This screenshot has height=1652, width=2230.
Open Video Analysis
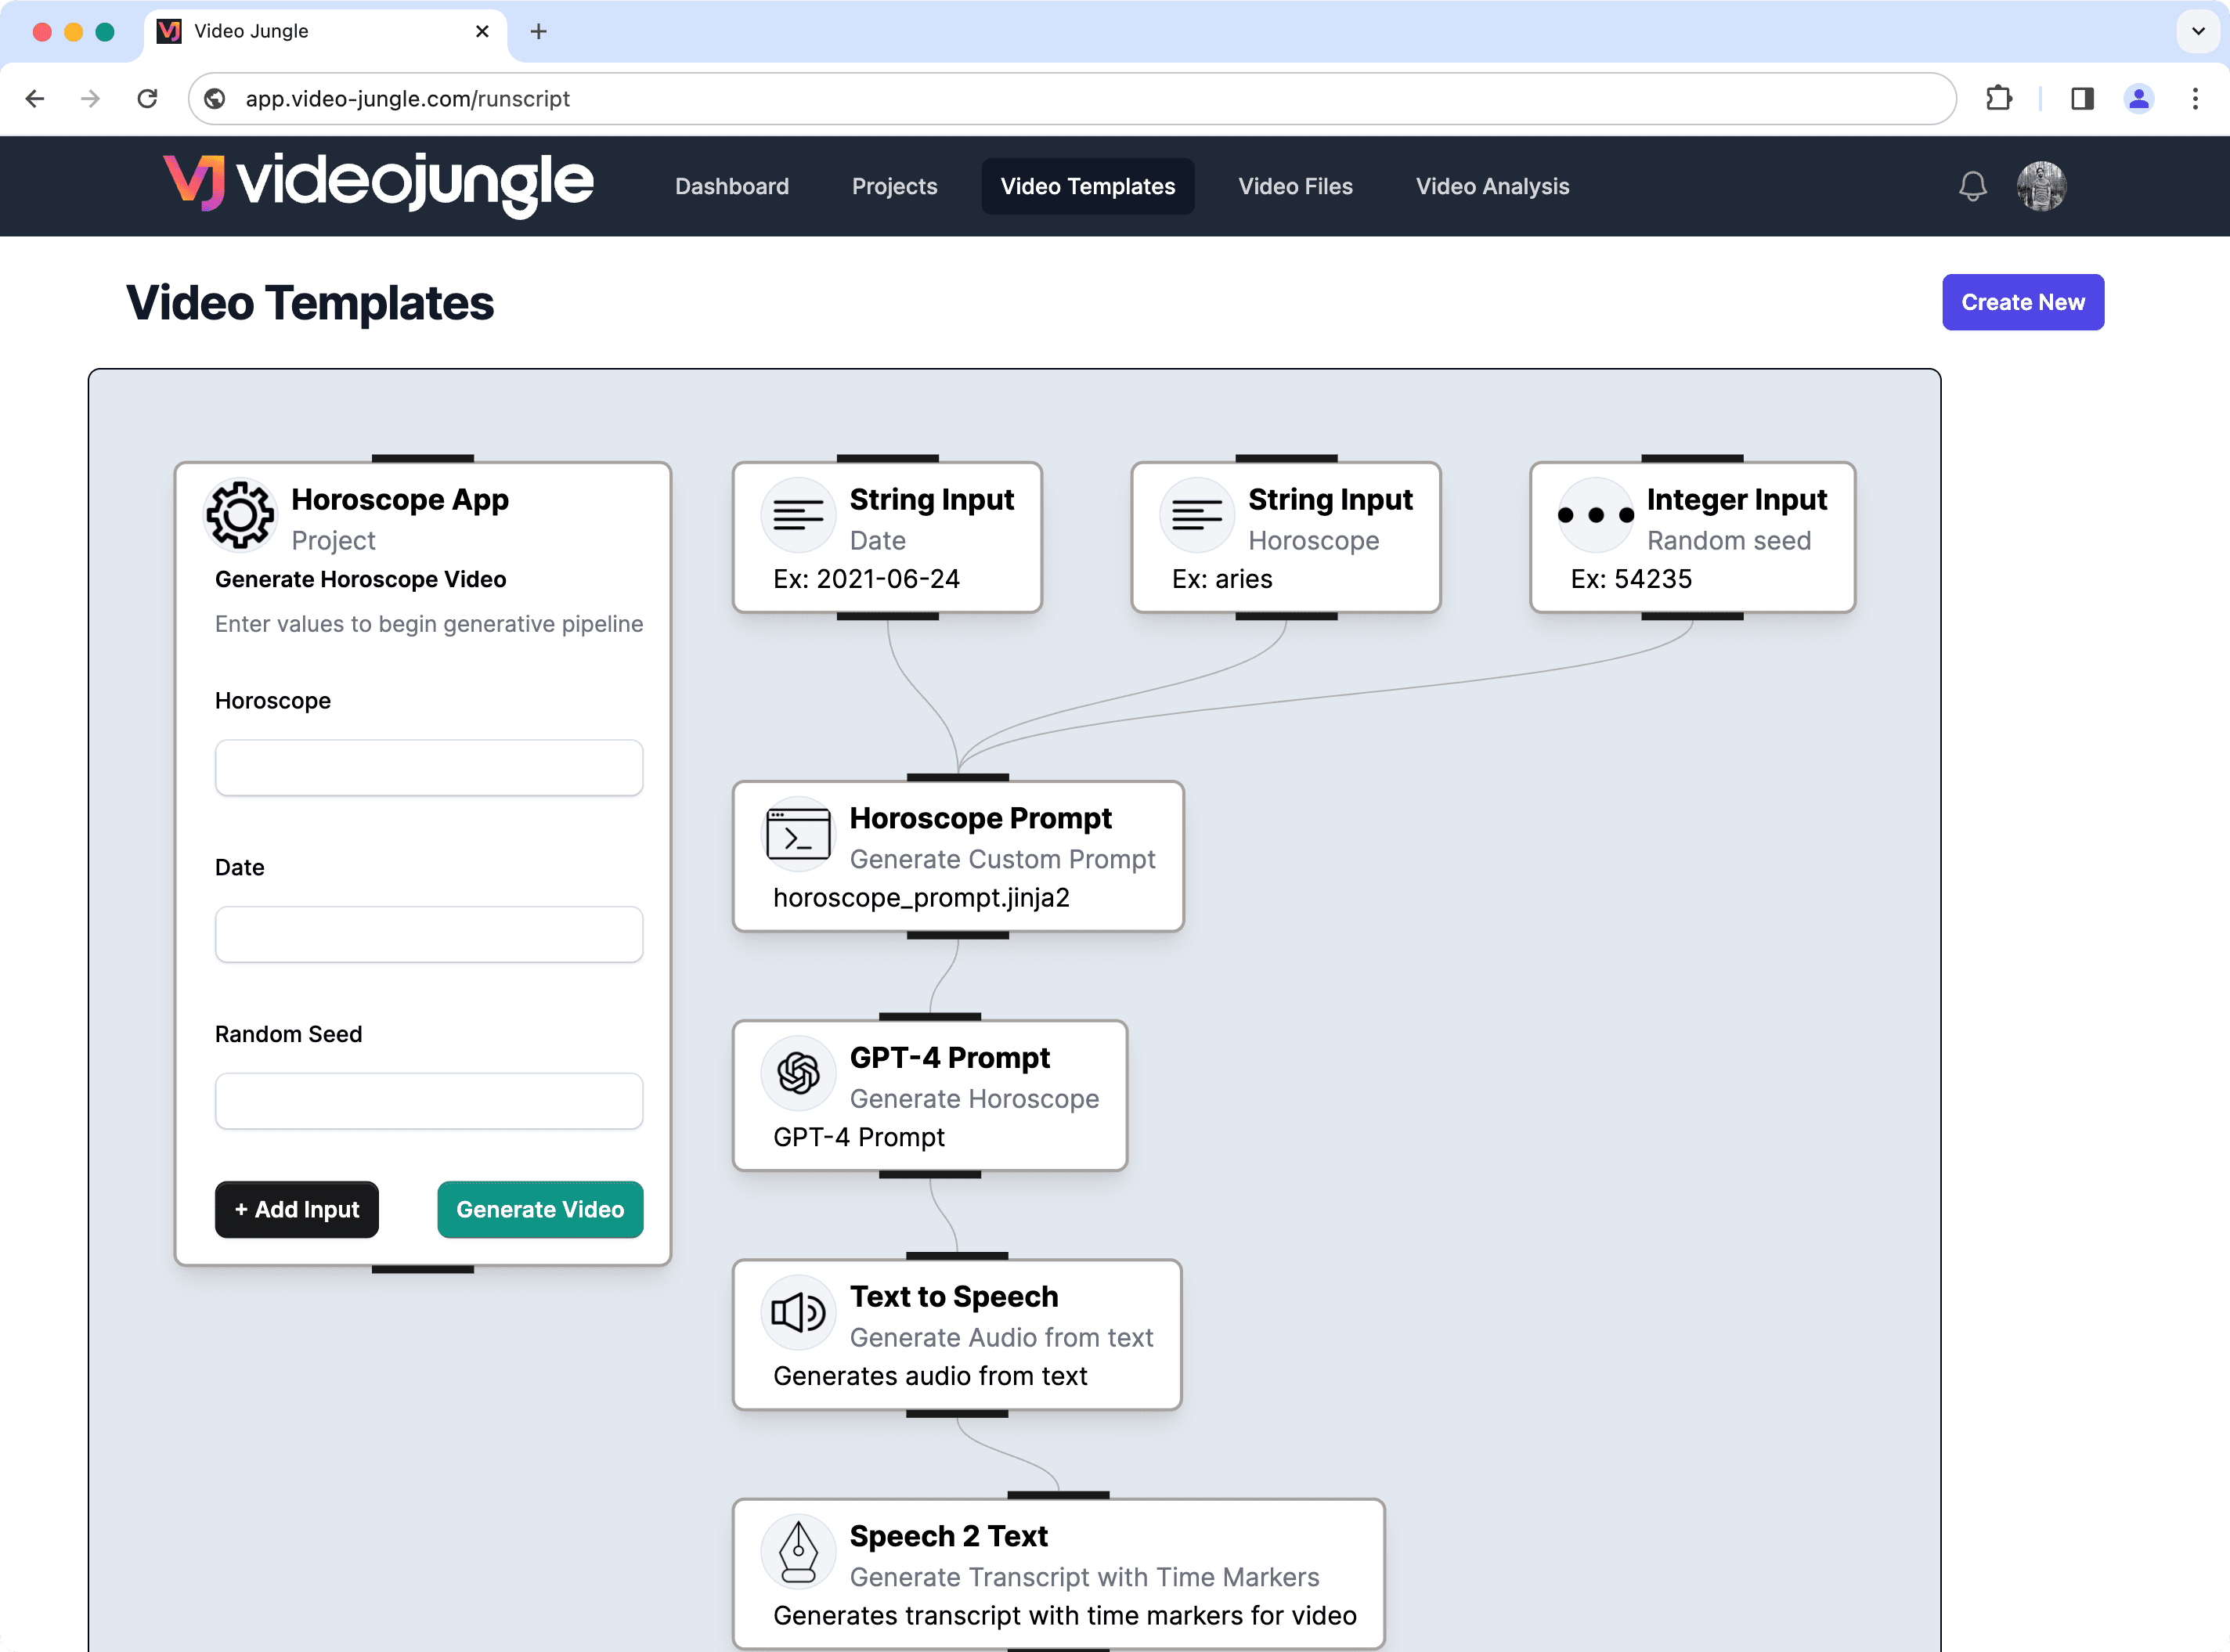[x=1492, y=186]
